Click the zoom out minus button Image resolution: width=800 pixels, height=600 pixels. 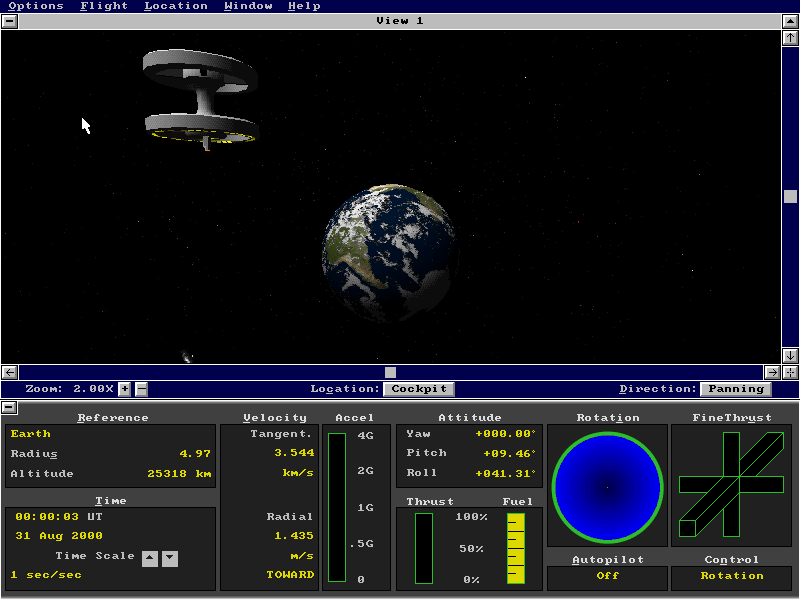click(x=141, y=389)
